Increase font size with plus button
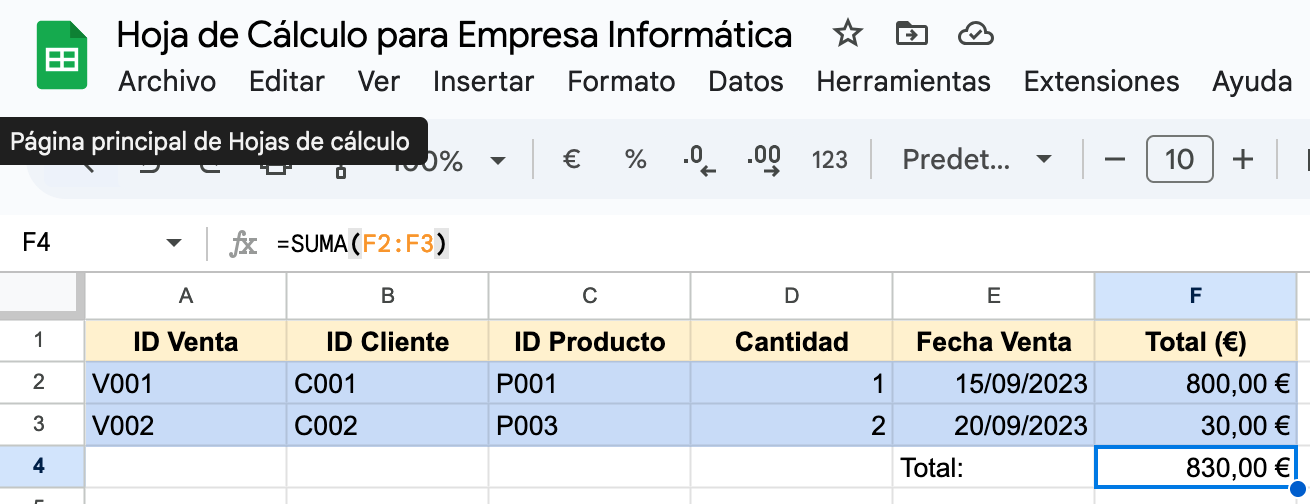 pos(1243,159)
